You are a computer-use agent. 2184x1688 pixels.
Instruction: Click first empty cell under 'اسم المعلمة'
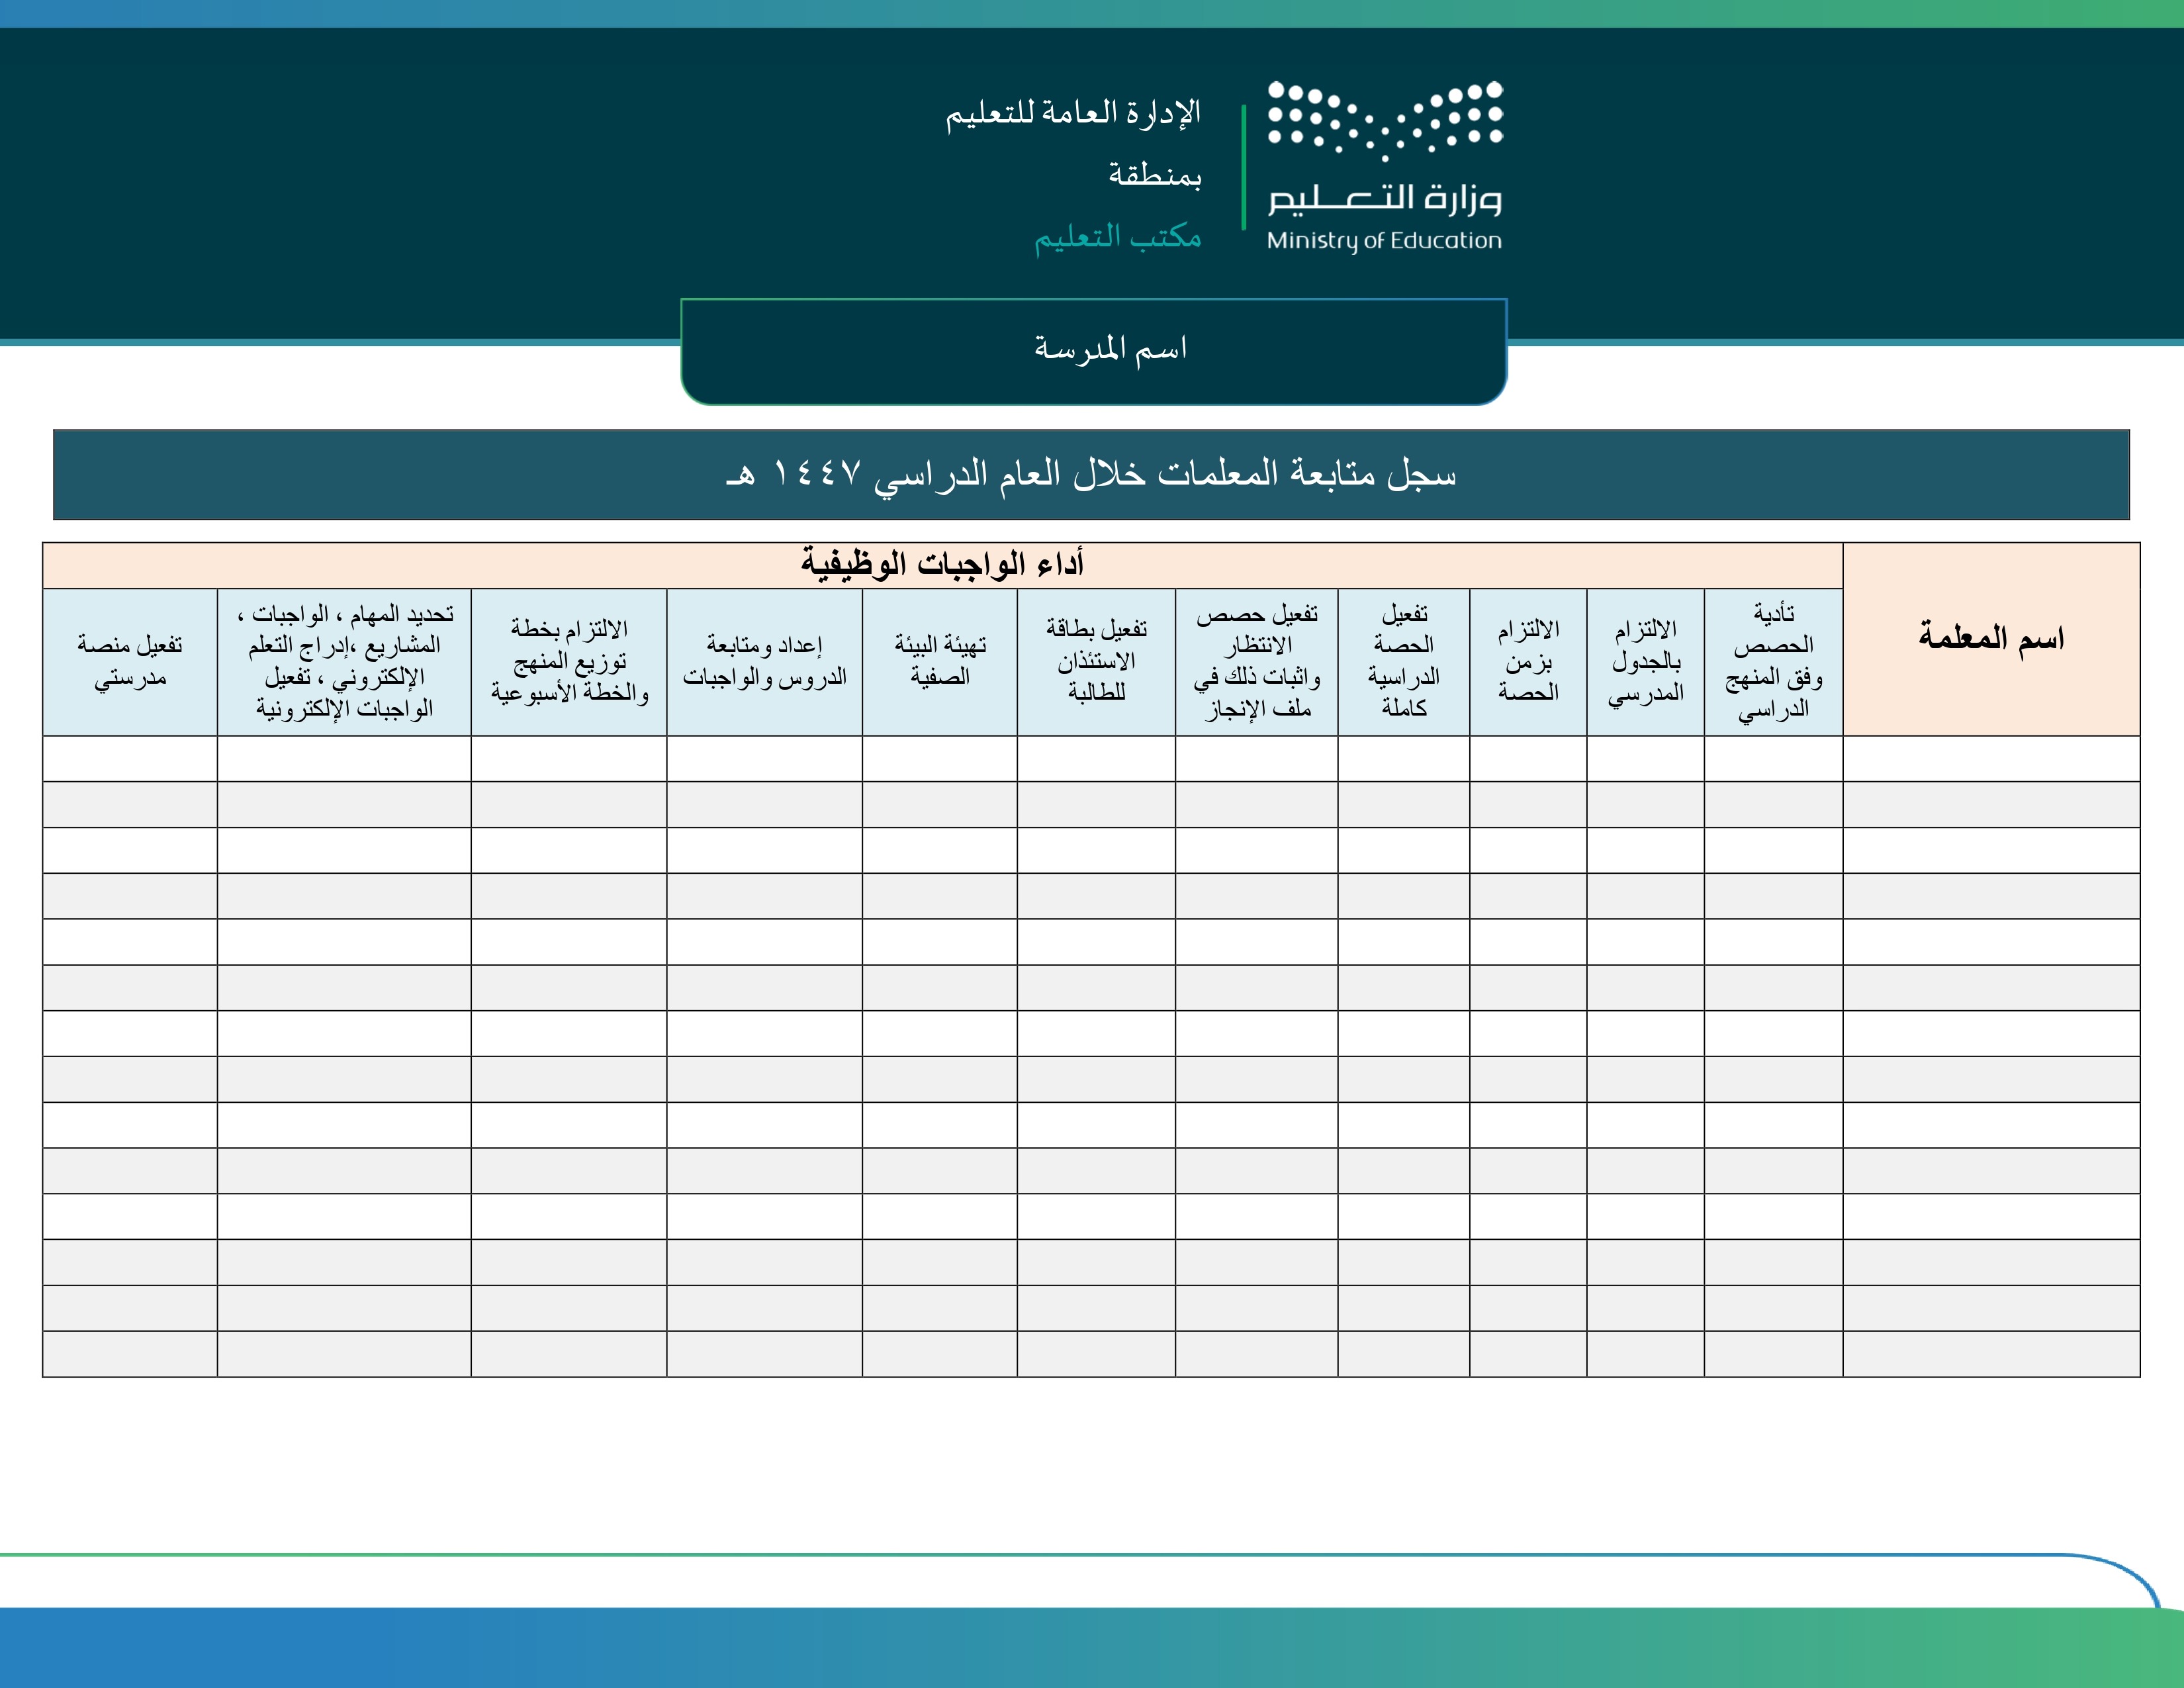tap(1990, 759)
